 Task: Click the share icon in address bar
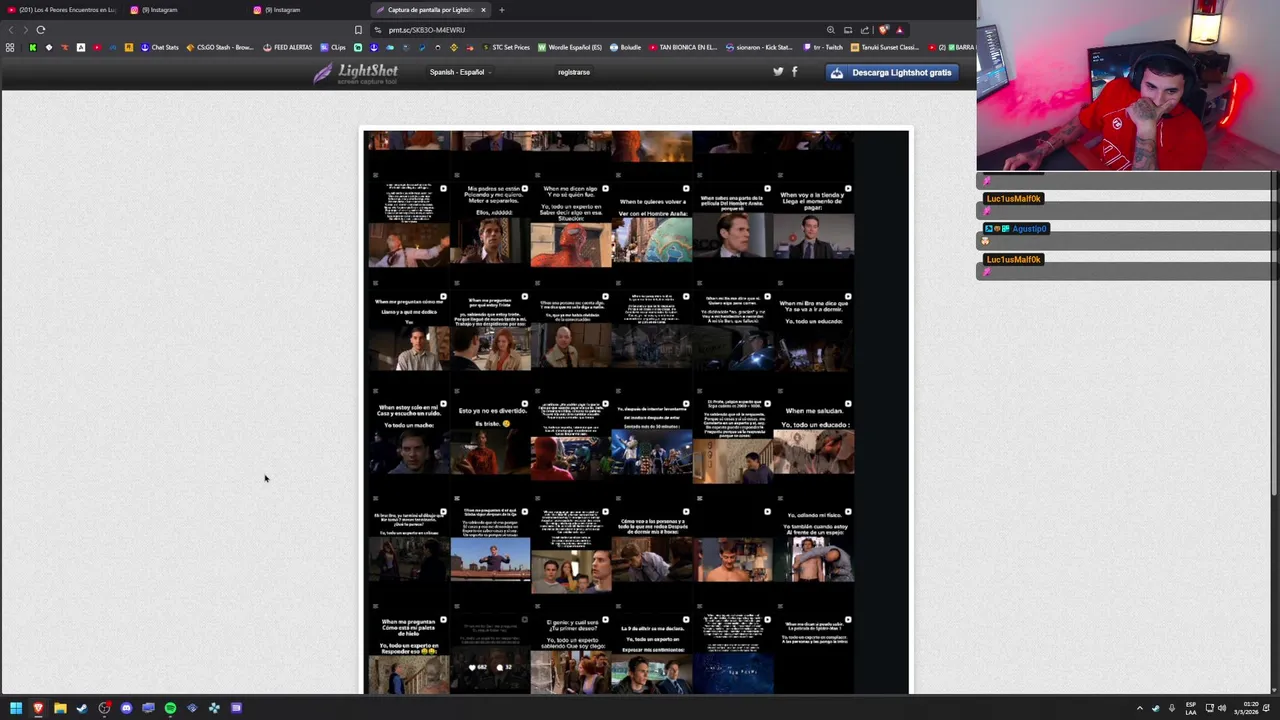point(865,30)
